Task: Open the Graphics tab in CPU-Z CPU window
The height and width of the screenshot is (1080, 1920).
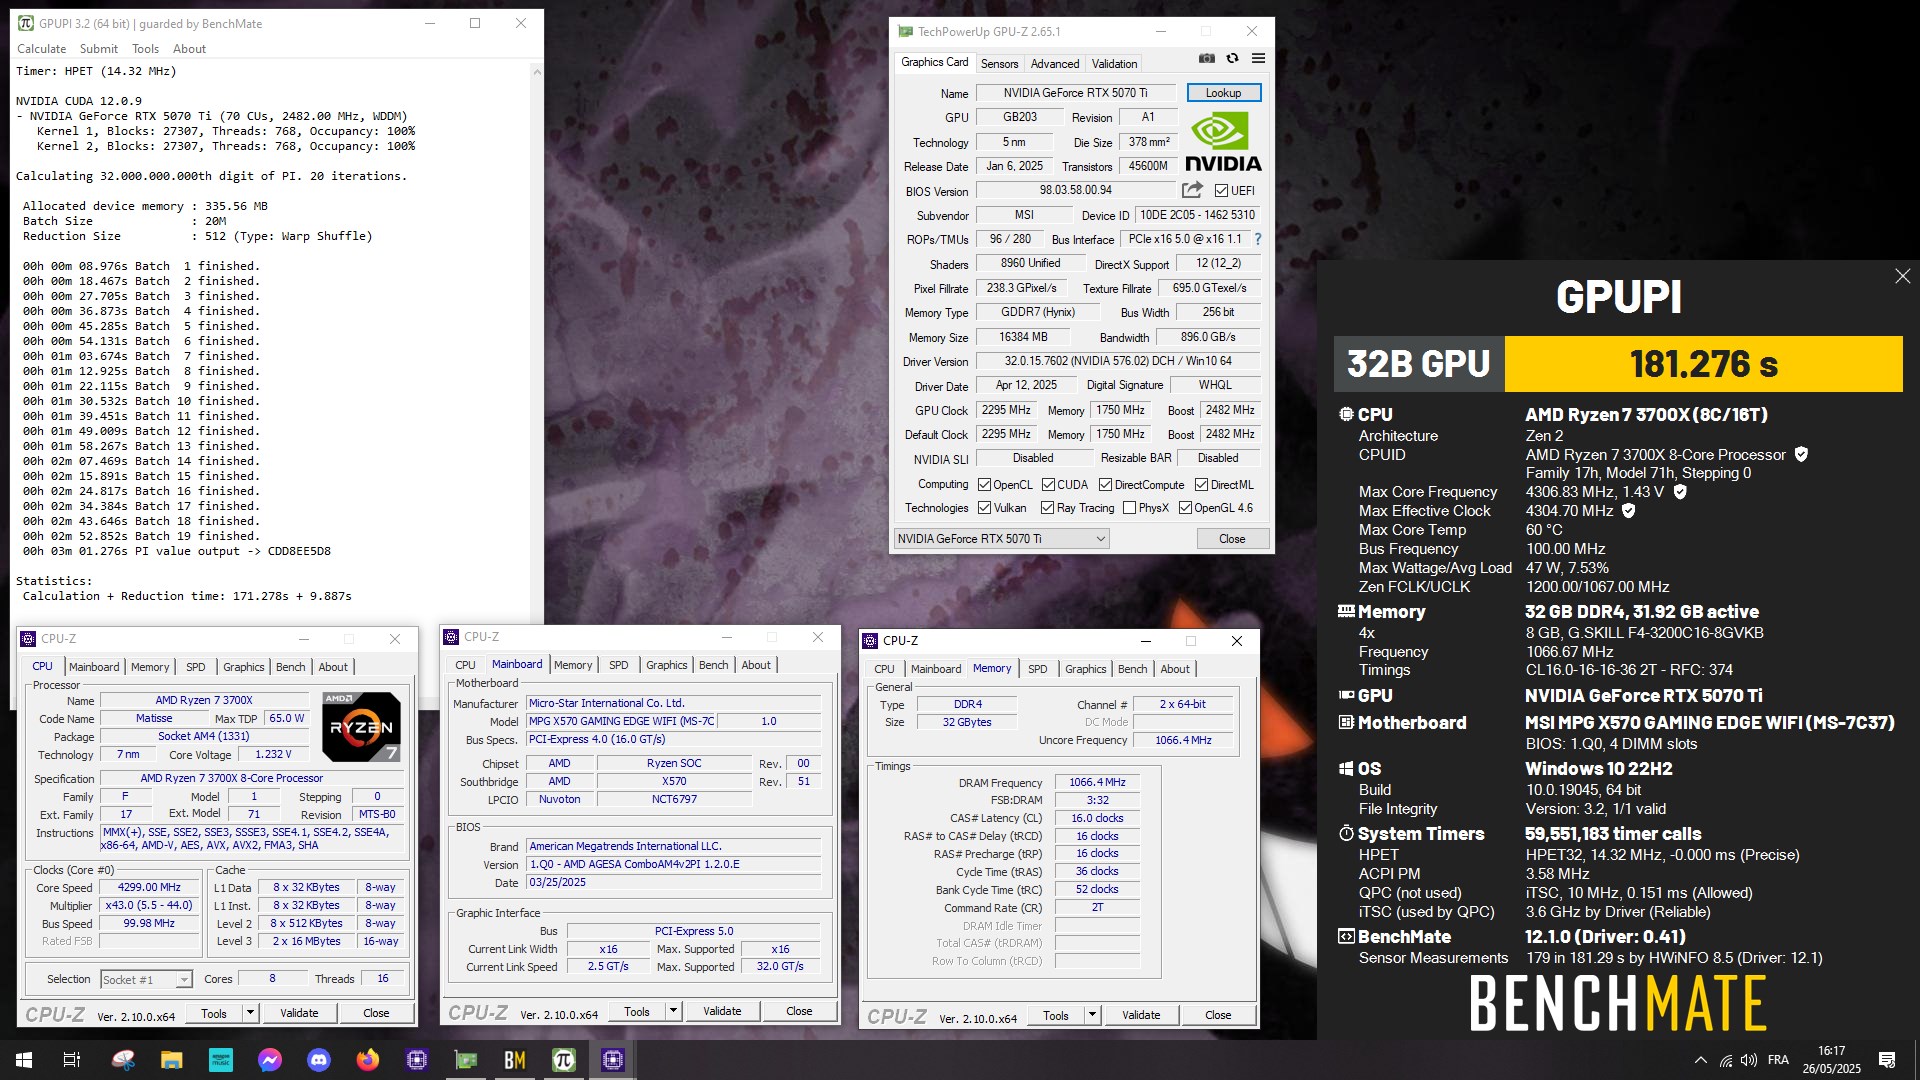Action: click(x=244, y=667)
